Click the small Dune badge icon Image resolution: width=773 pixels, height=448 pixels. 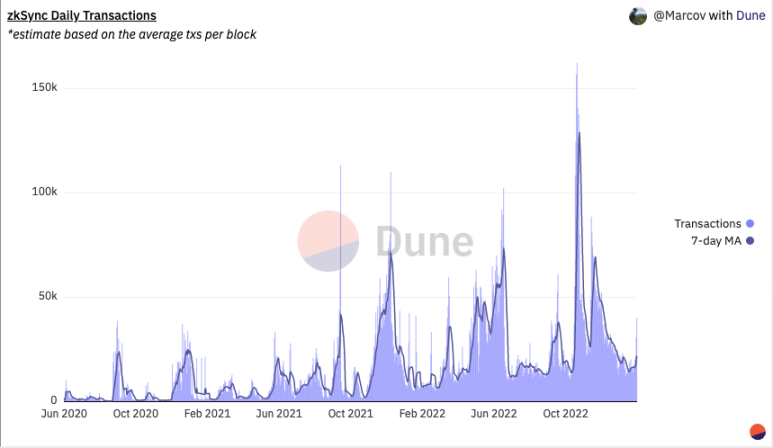pos(757,431)
